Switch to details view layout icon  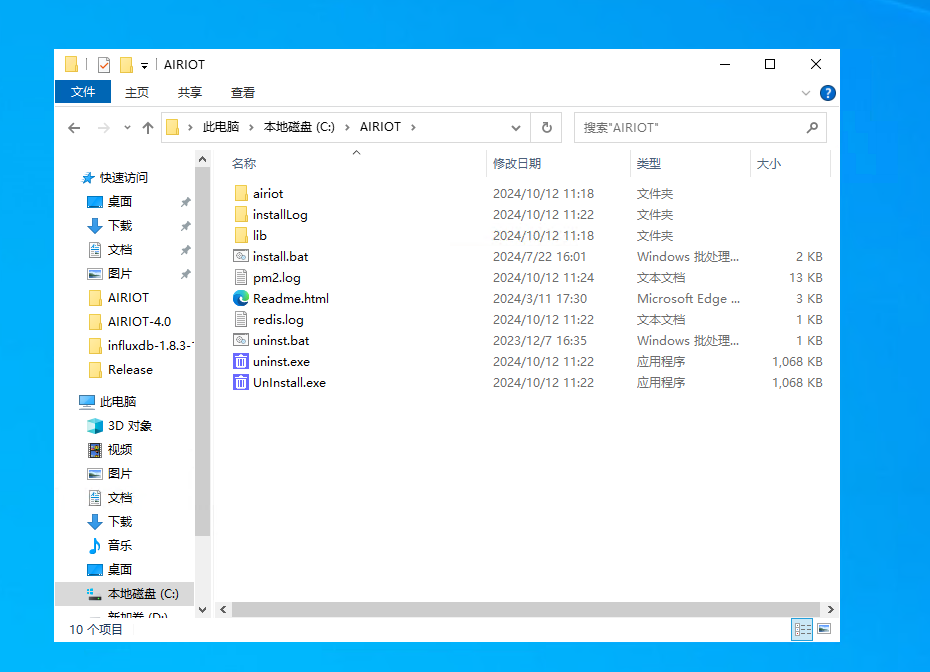(x=802, y=629)
